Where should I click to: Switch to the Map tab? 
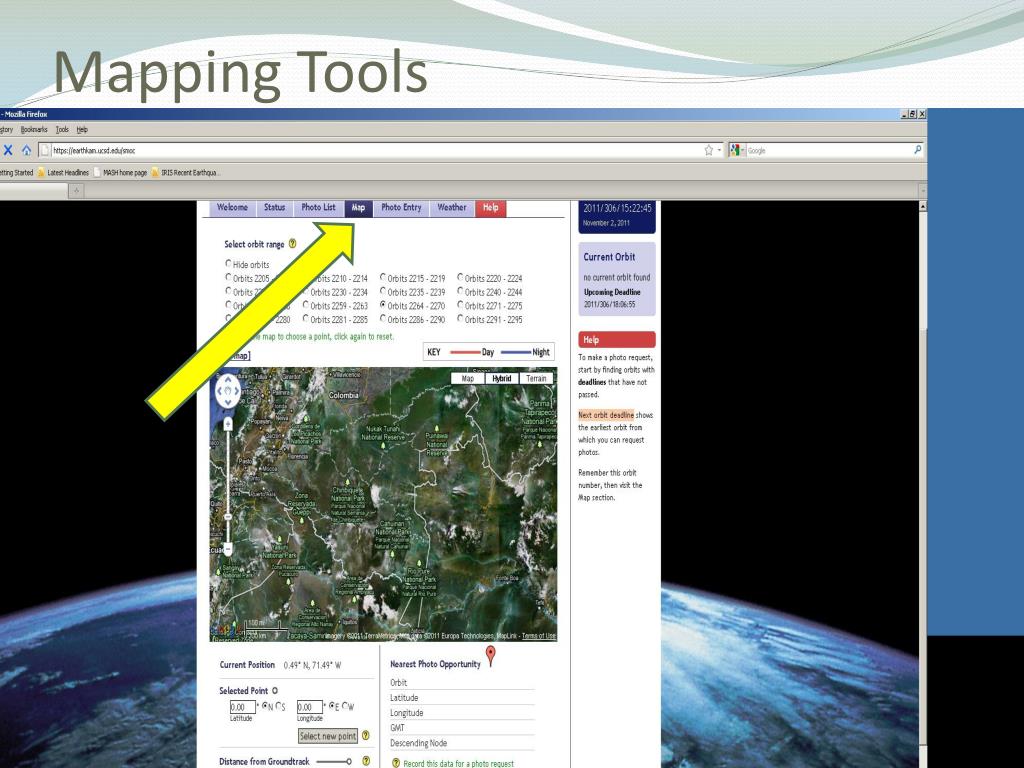tap(359, 208)
